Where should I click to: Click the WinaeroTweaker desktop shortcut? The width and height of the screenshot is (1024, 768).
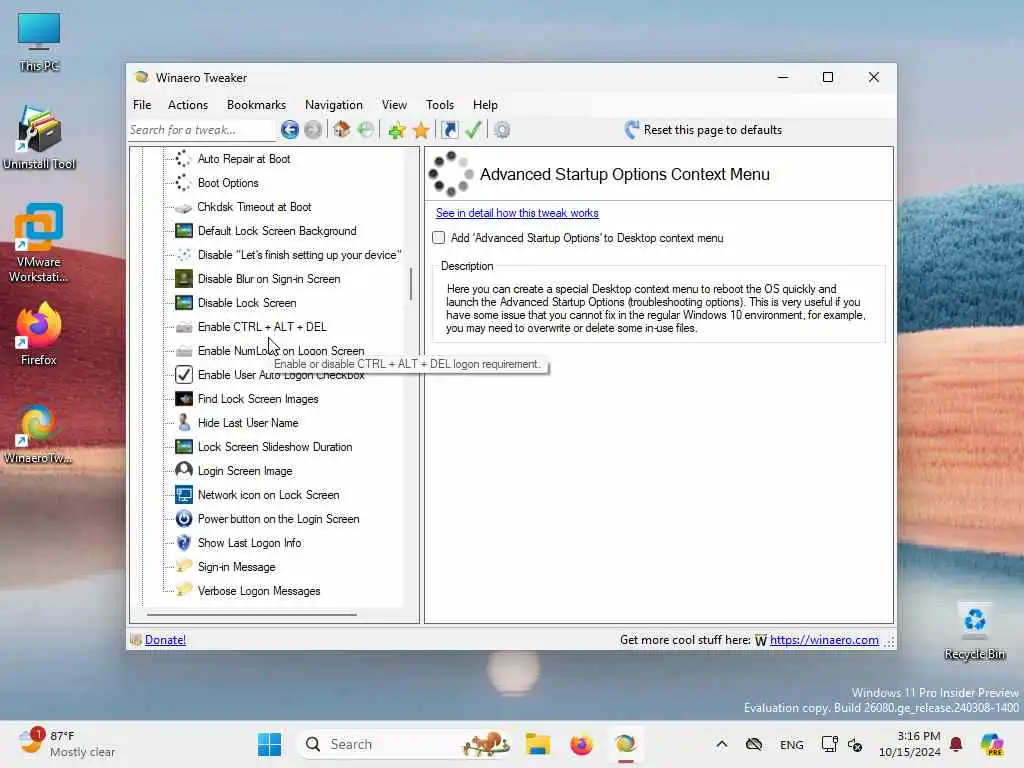pyautogui.click(x=39, y=434)
